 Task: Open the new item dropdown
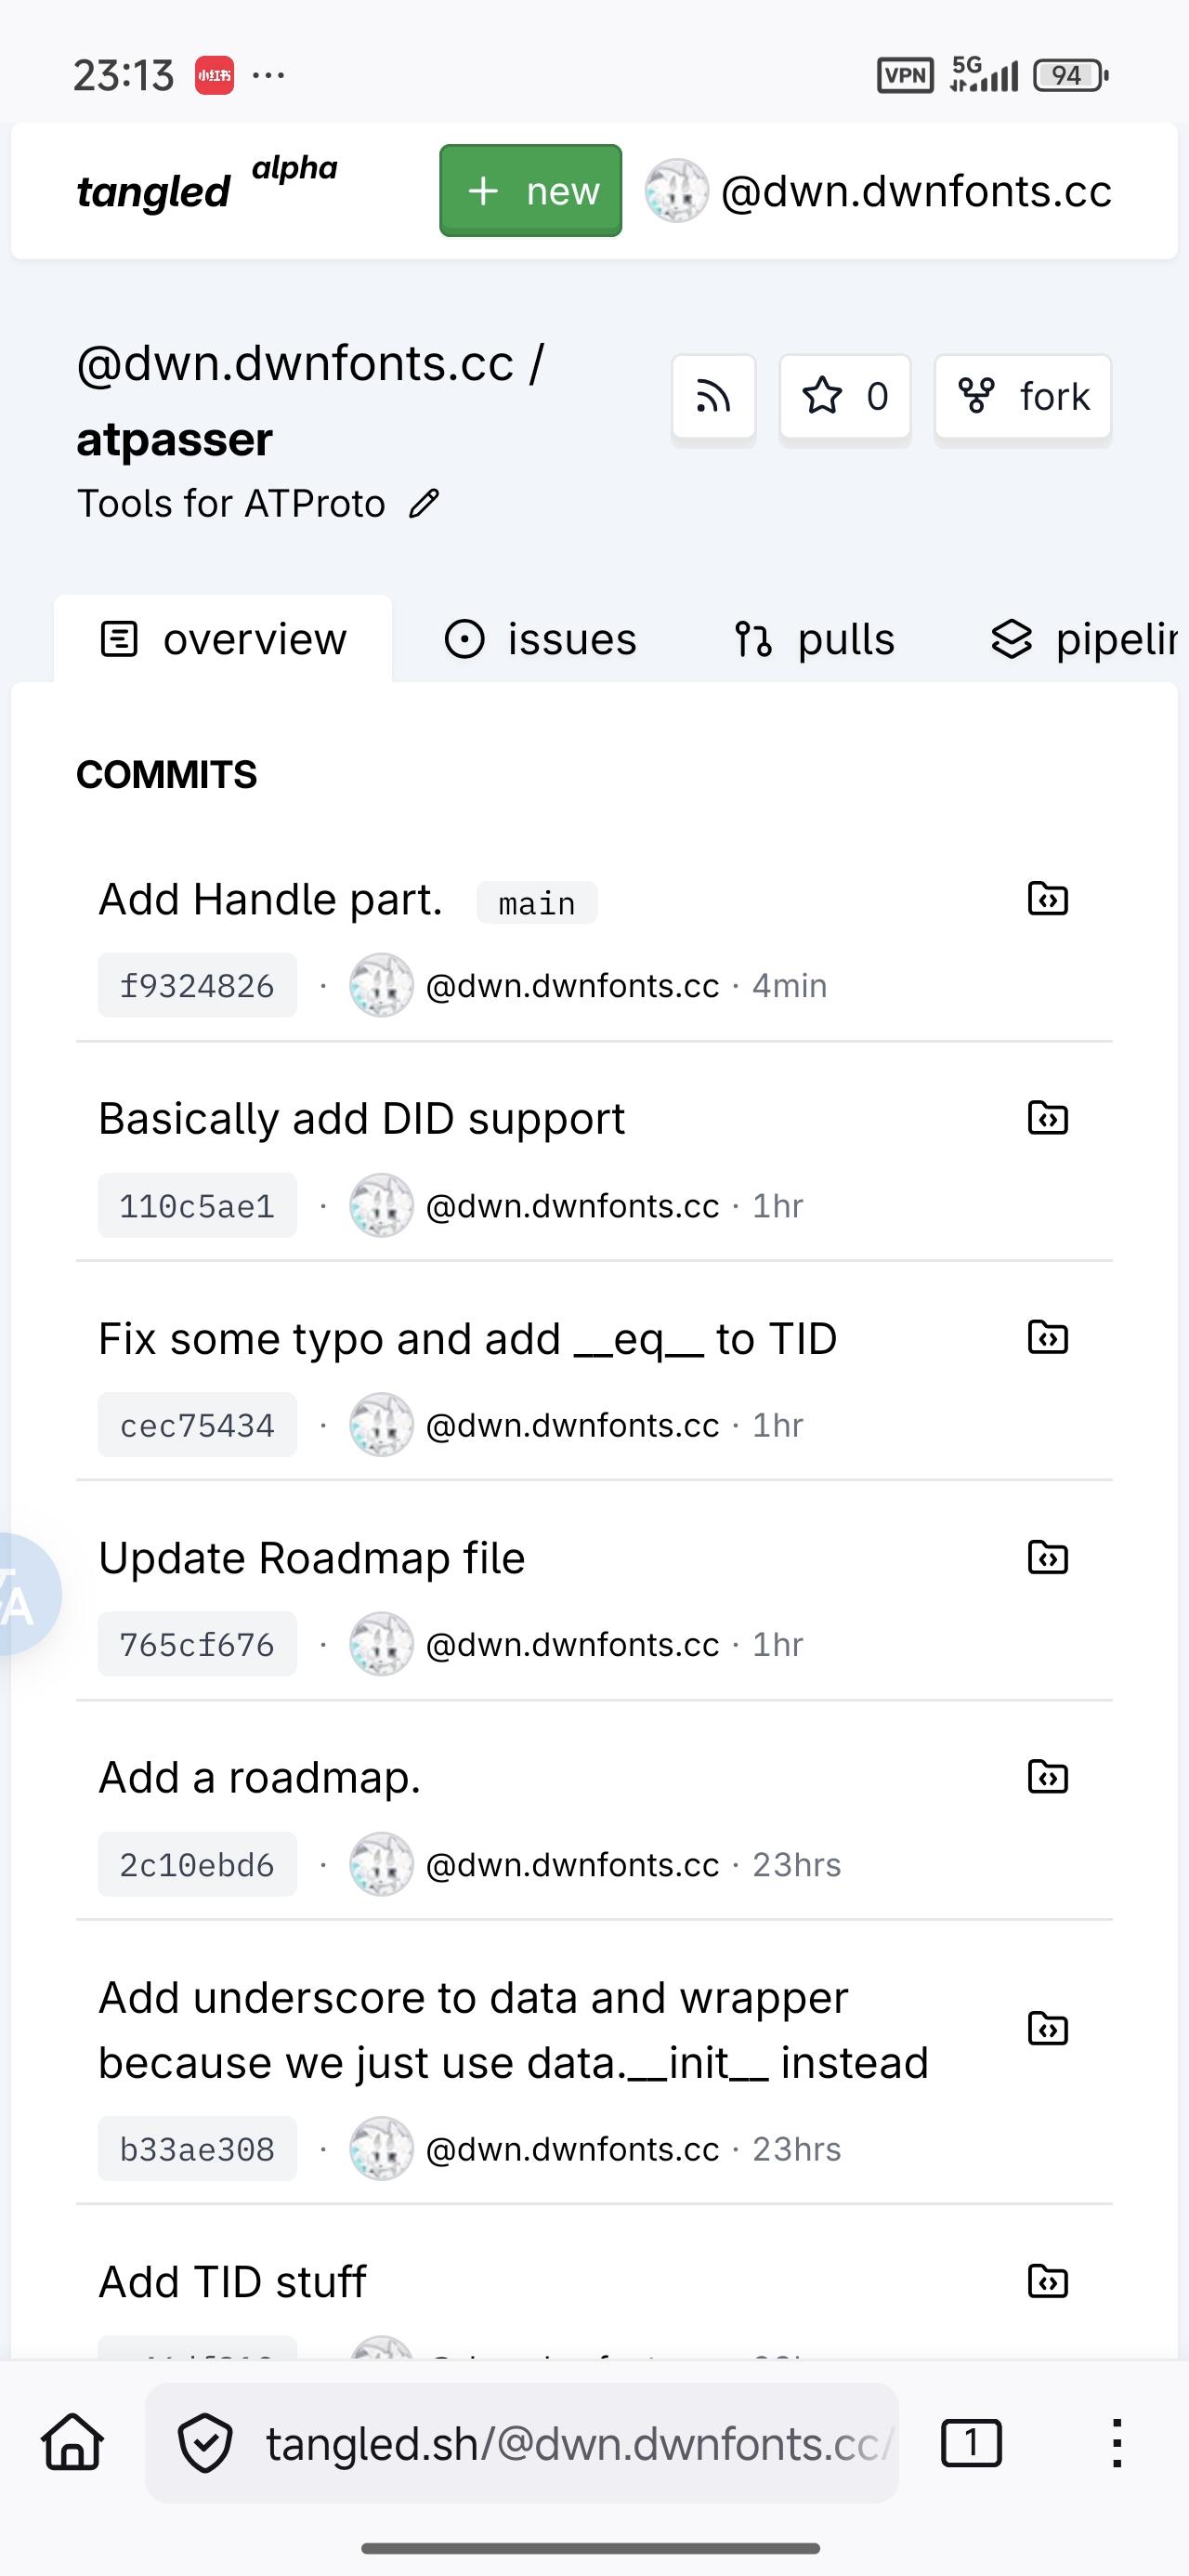[530, 190]
